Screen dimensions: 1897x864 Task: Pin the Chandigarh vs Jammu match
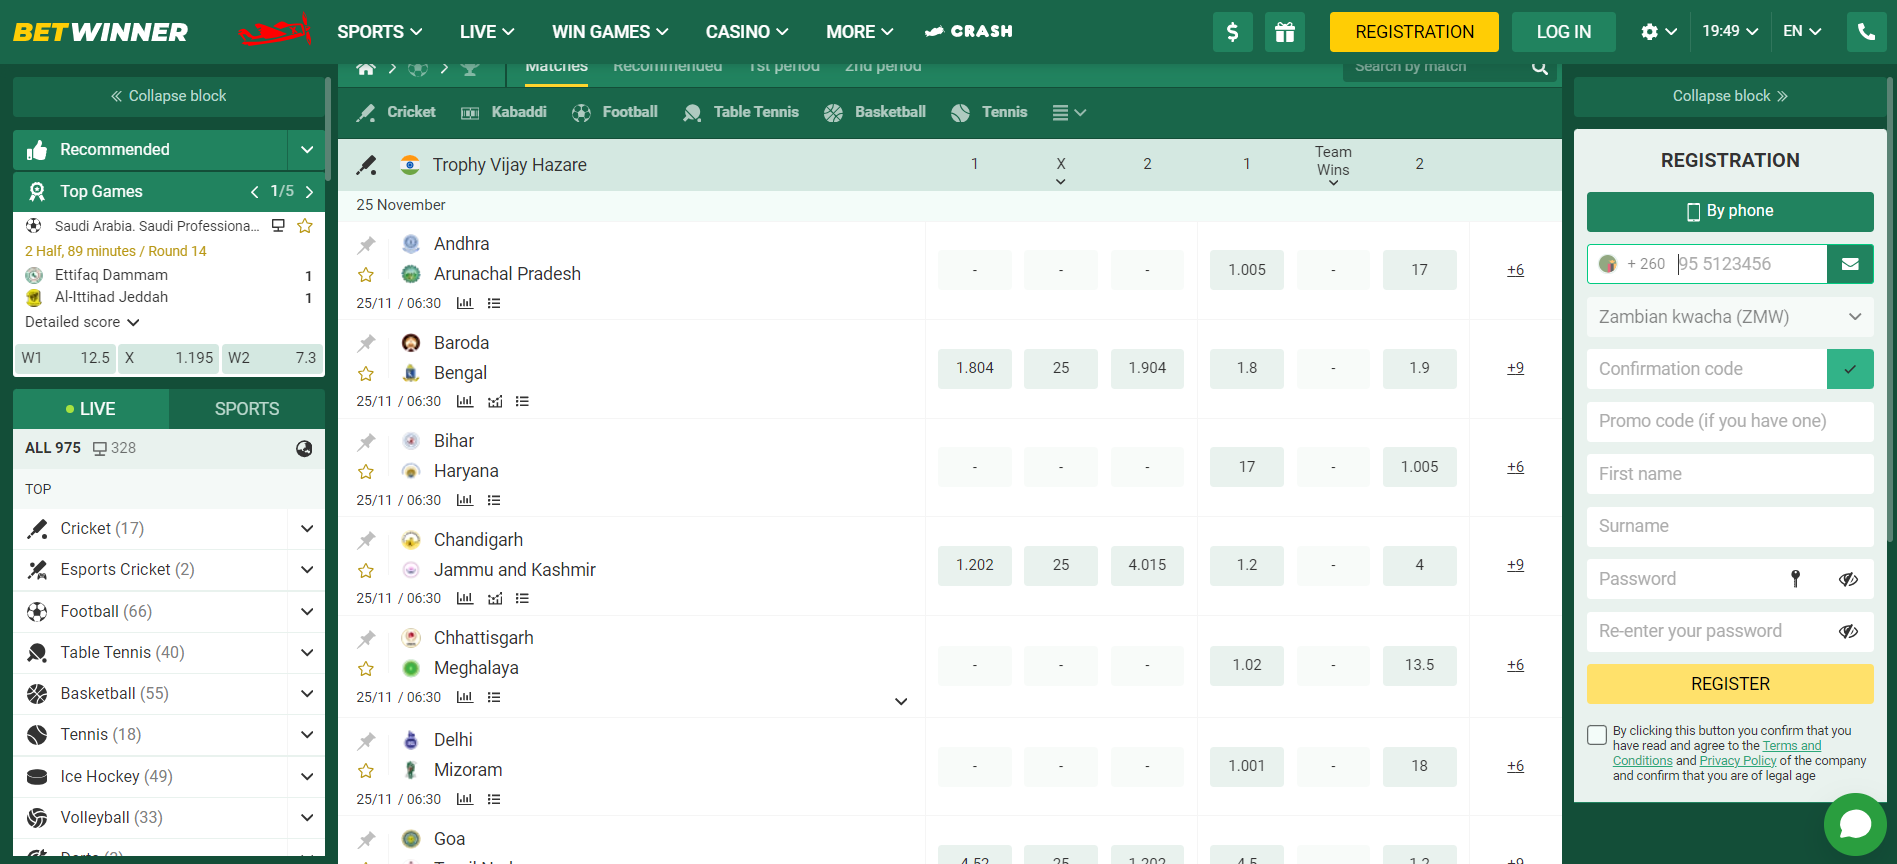pos(367,540)
